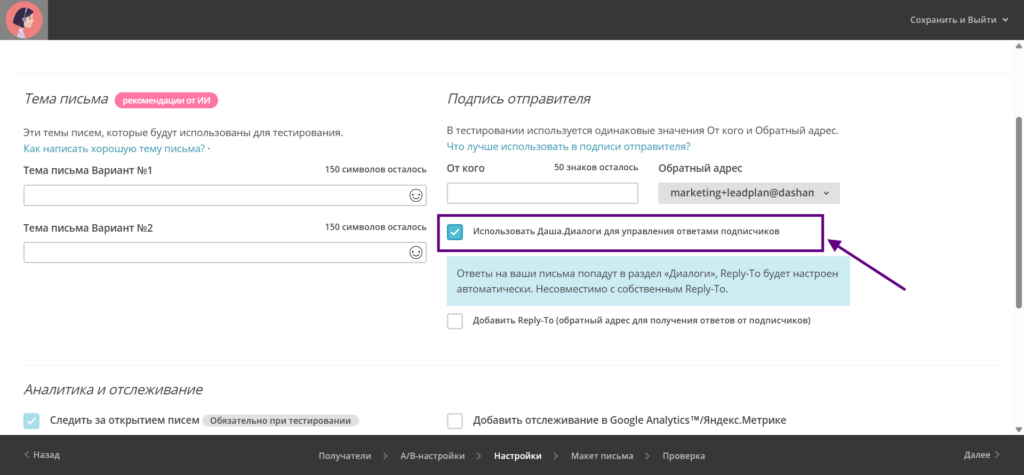Go to the 'Проверка' step
This screenshot has width=1024, height=475.
pyautogui.click(x=684, y=455)
